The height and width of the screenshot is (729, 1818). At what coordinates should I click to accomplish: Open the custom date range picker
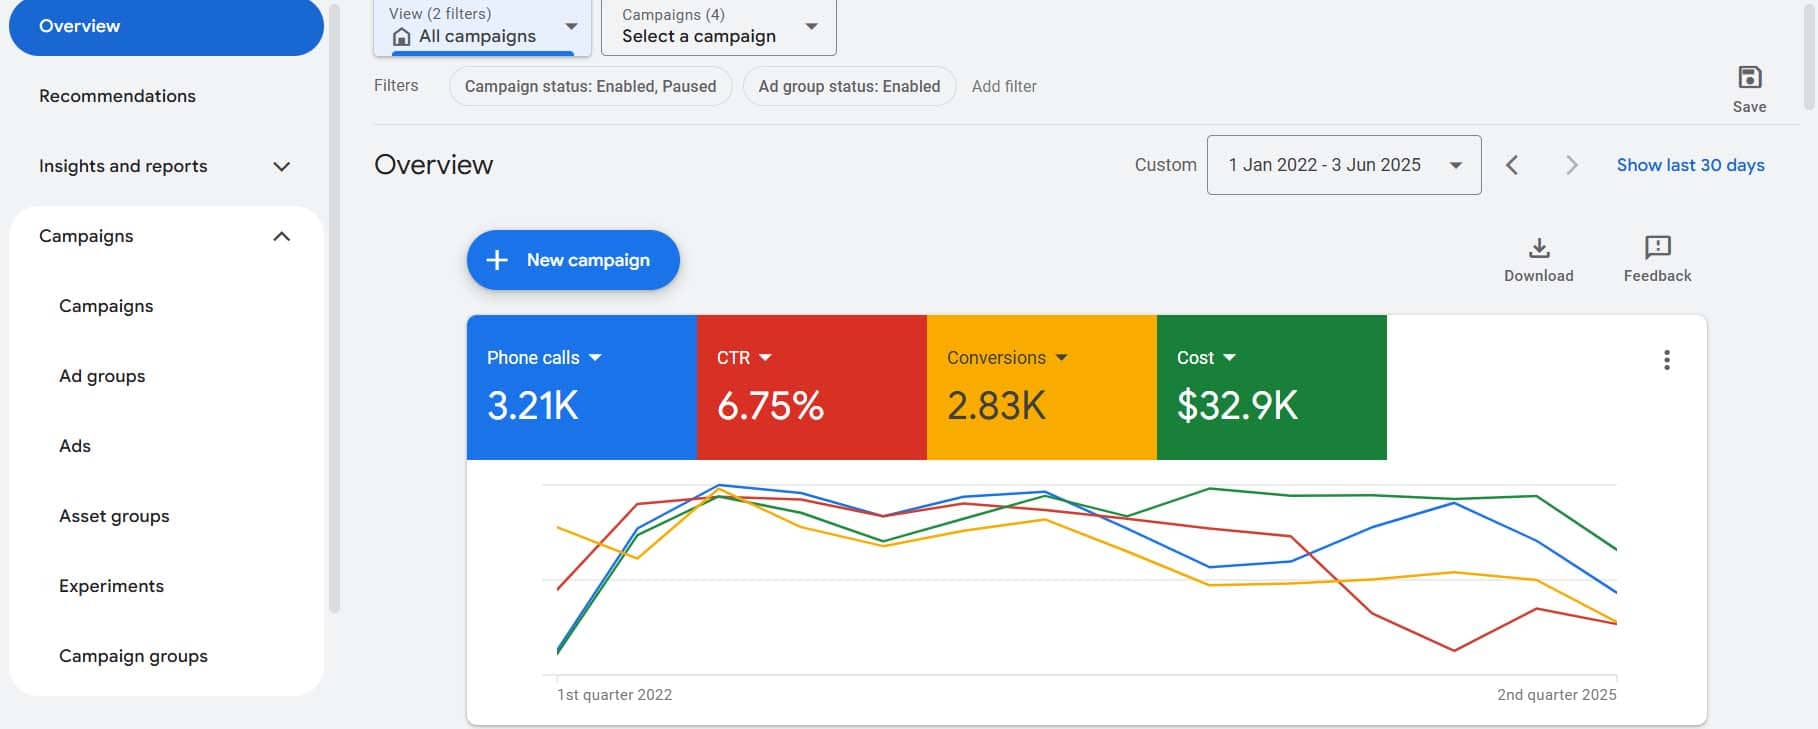(x=1343, y=165)
